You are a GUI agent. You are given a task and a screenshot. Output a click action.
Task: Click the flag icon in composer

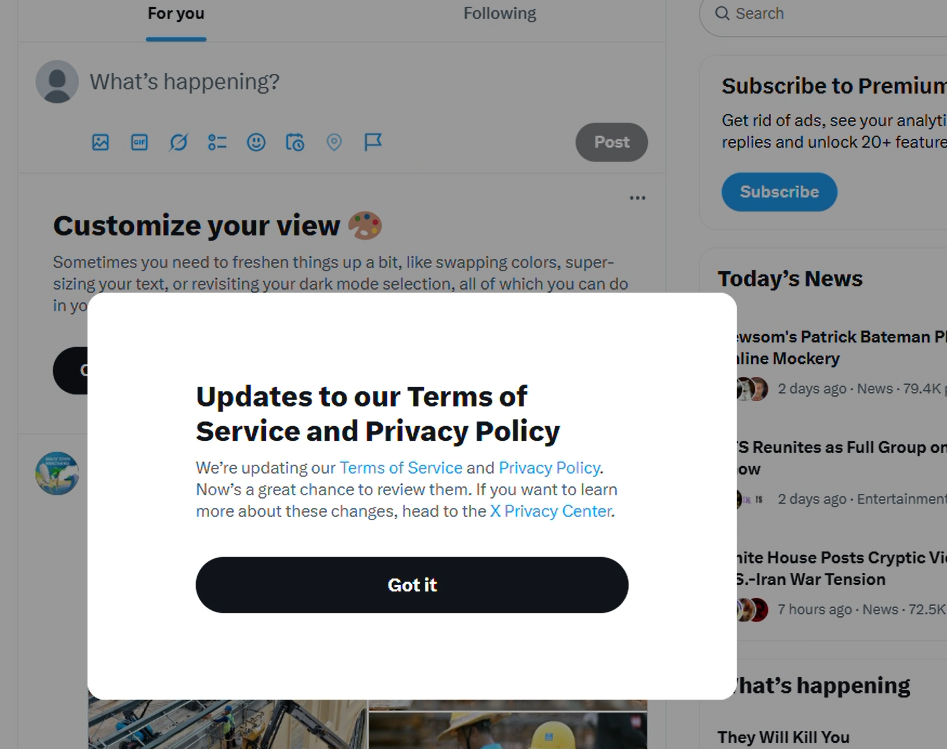[x=373, y=142]
